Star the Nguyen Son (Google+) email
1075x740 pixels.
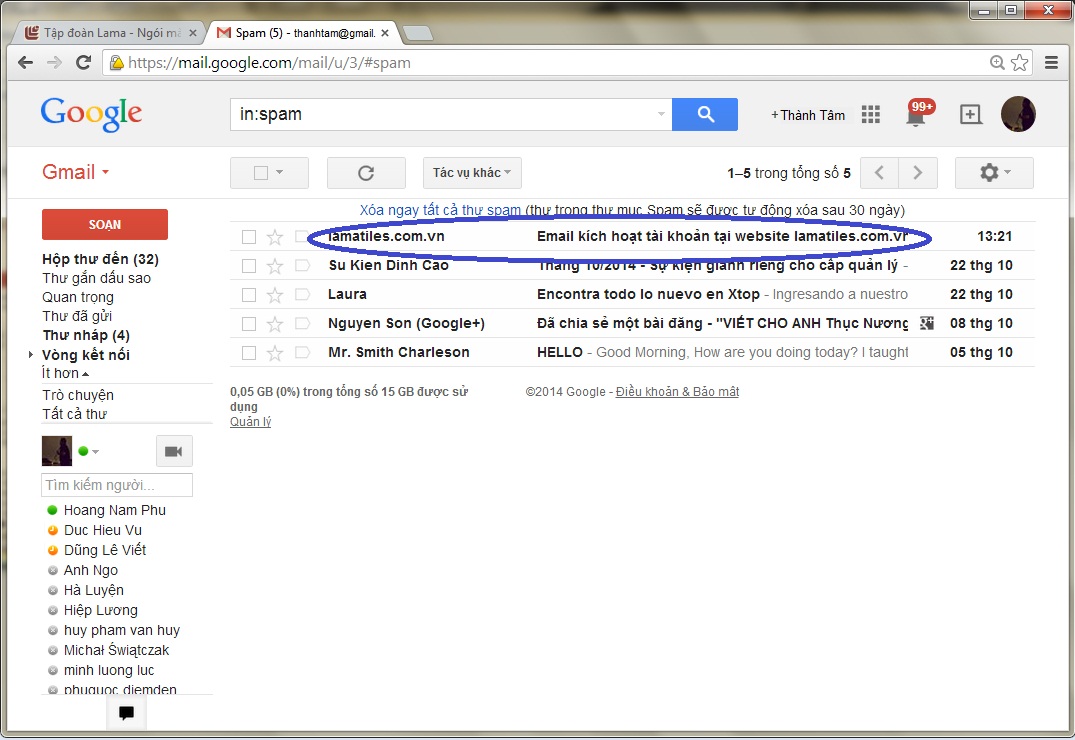pyautogui.click(x=275, y=324)
